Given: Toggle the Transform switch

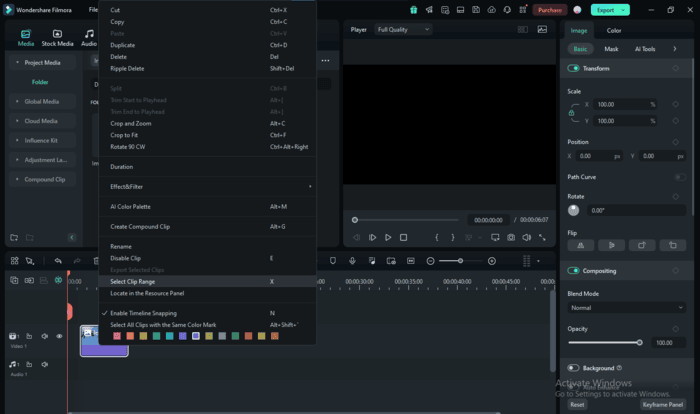Looking at the screenshot, I should 573,68.
